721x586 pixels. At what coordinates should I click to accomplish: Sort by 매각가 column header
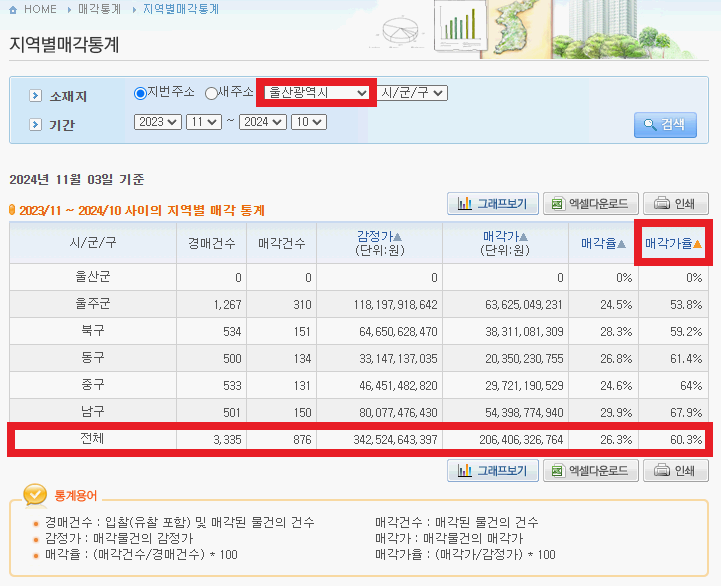click(x=505, y=236)
